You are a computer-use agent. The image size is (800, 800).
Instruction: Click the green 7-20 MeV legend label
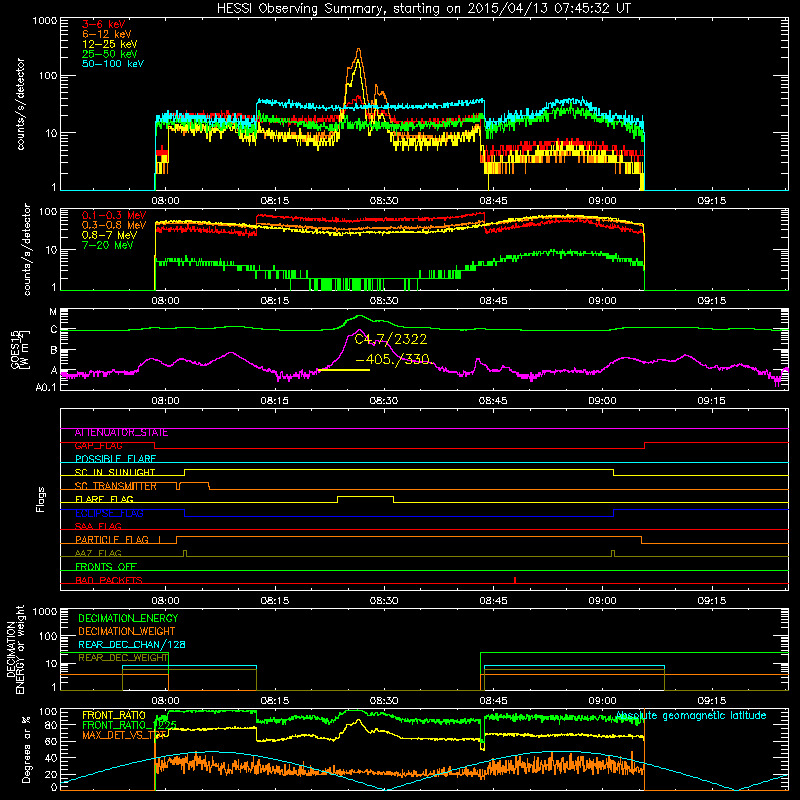tap(108, 245)
